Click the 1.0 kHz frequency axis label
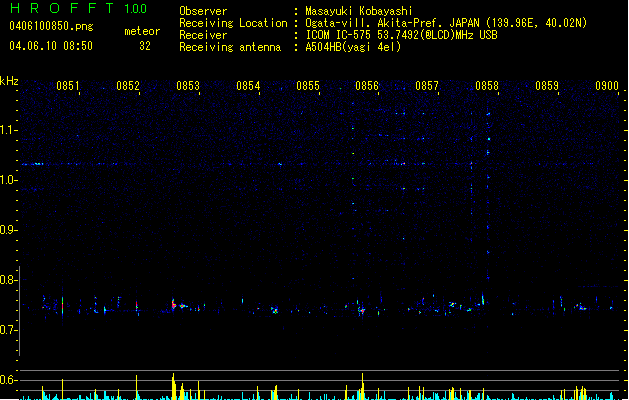This screenshot has height=400, width=629. [x=9, y=180]
